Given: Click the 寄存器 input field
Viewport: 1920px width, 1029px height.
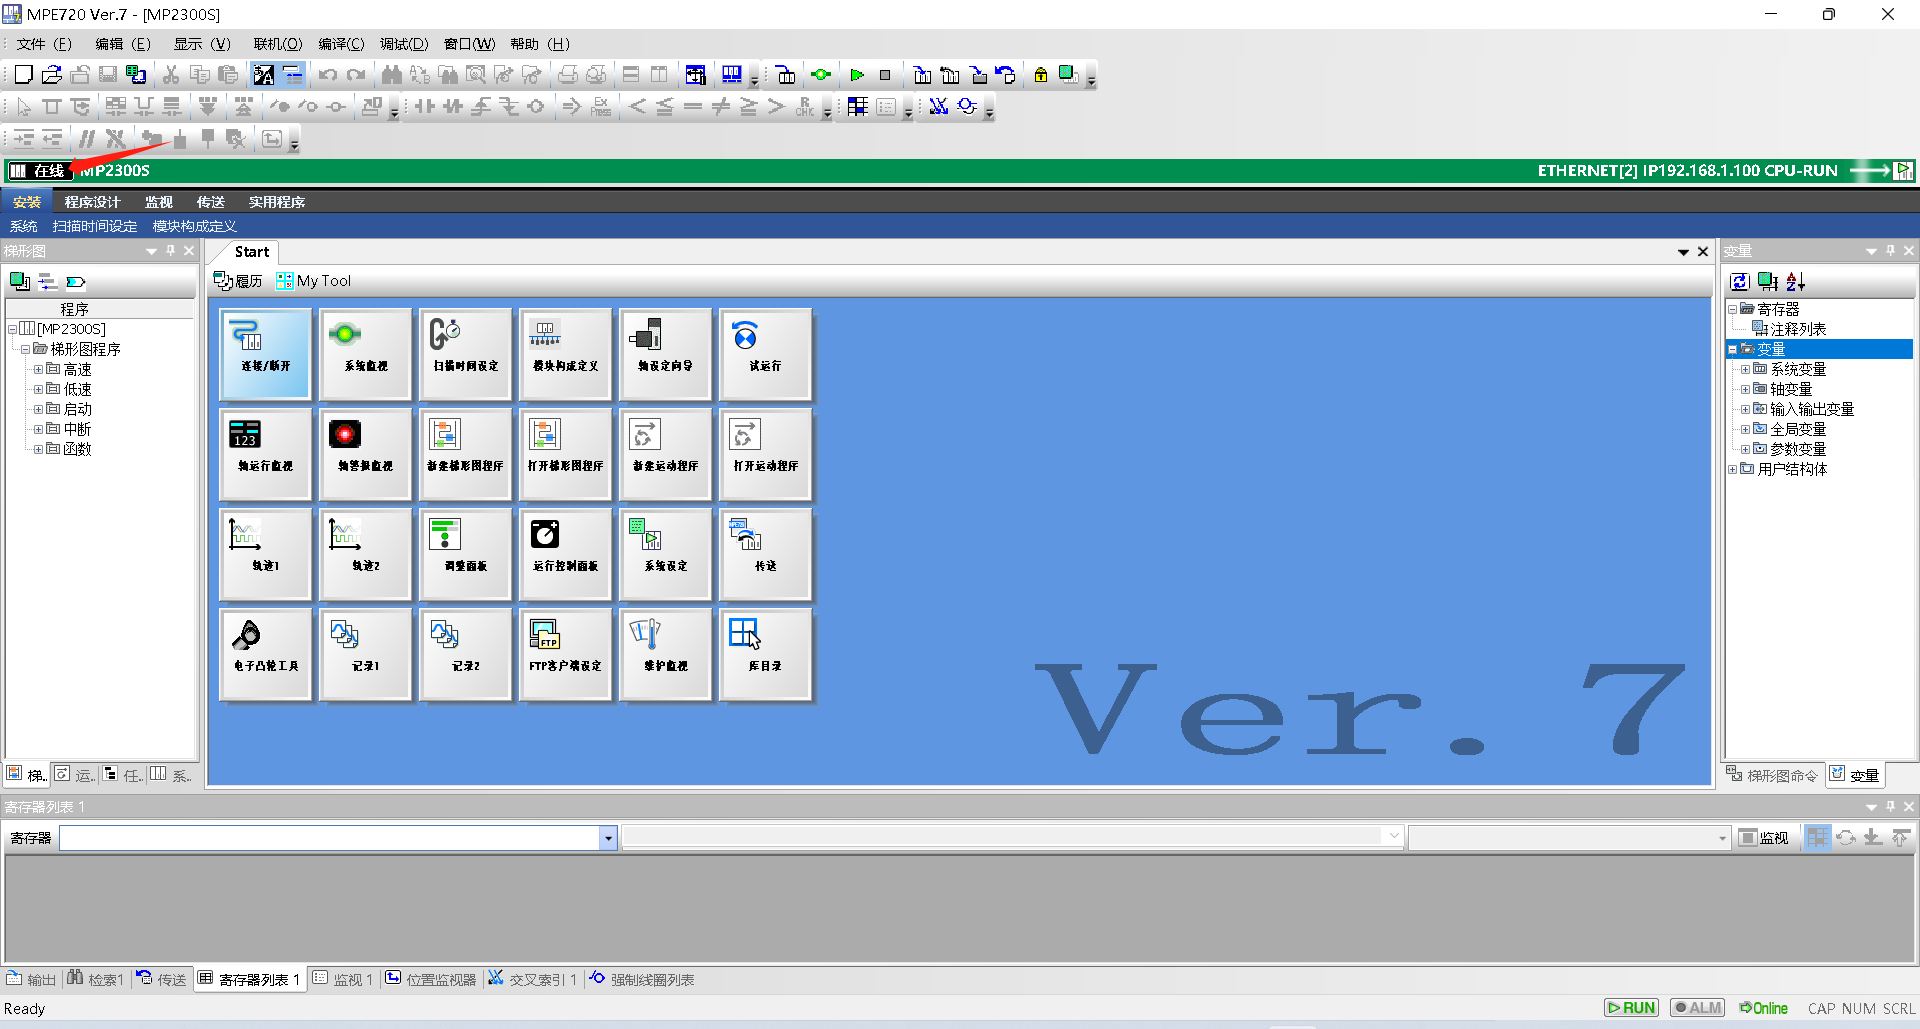Looking at the screenshot, I should coord(330,838).
